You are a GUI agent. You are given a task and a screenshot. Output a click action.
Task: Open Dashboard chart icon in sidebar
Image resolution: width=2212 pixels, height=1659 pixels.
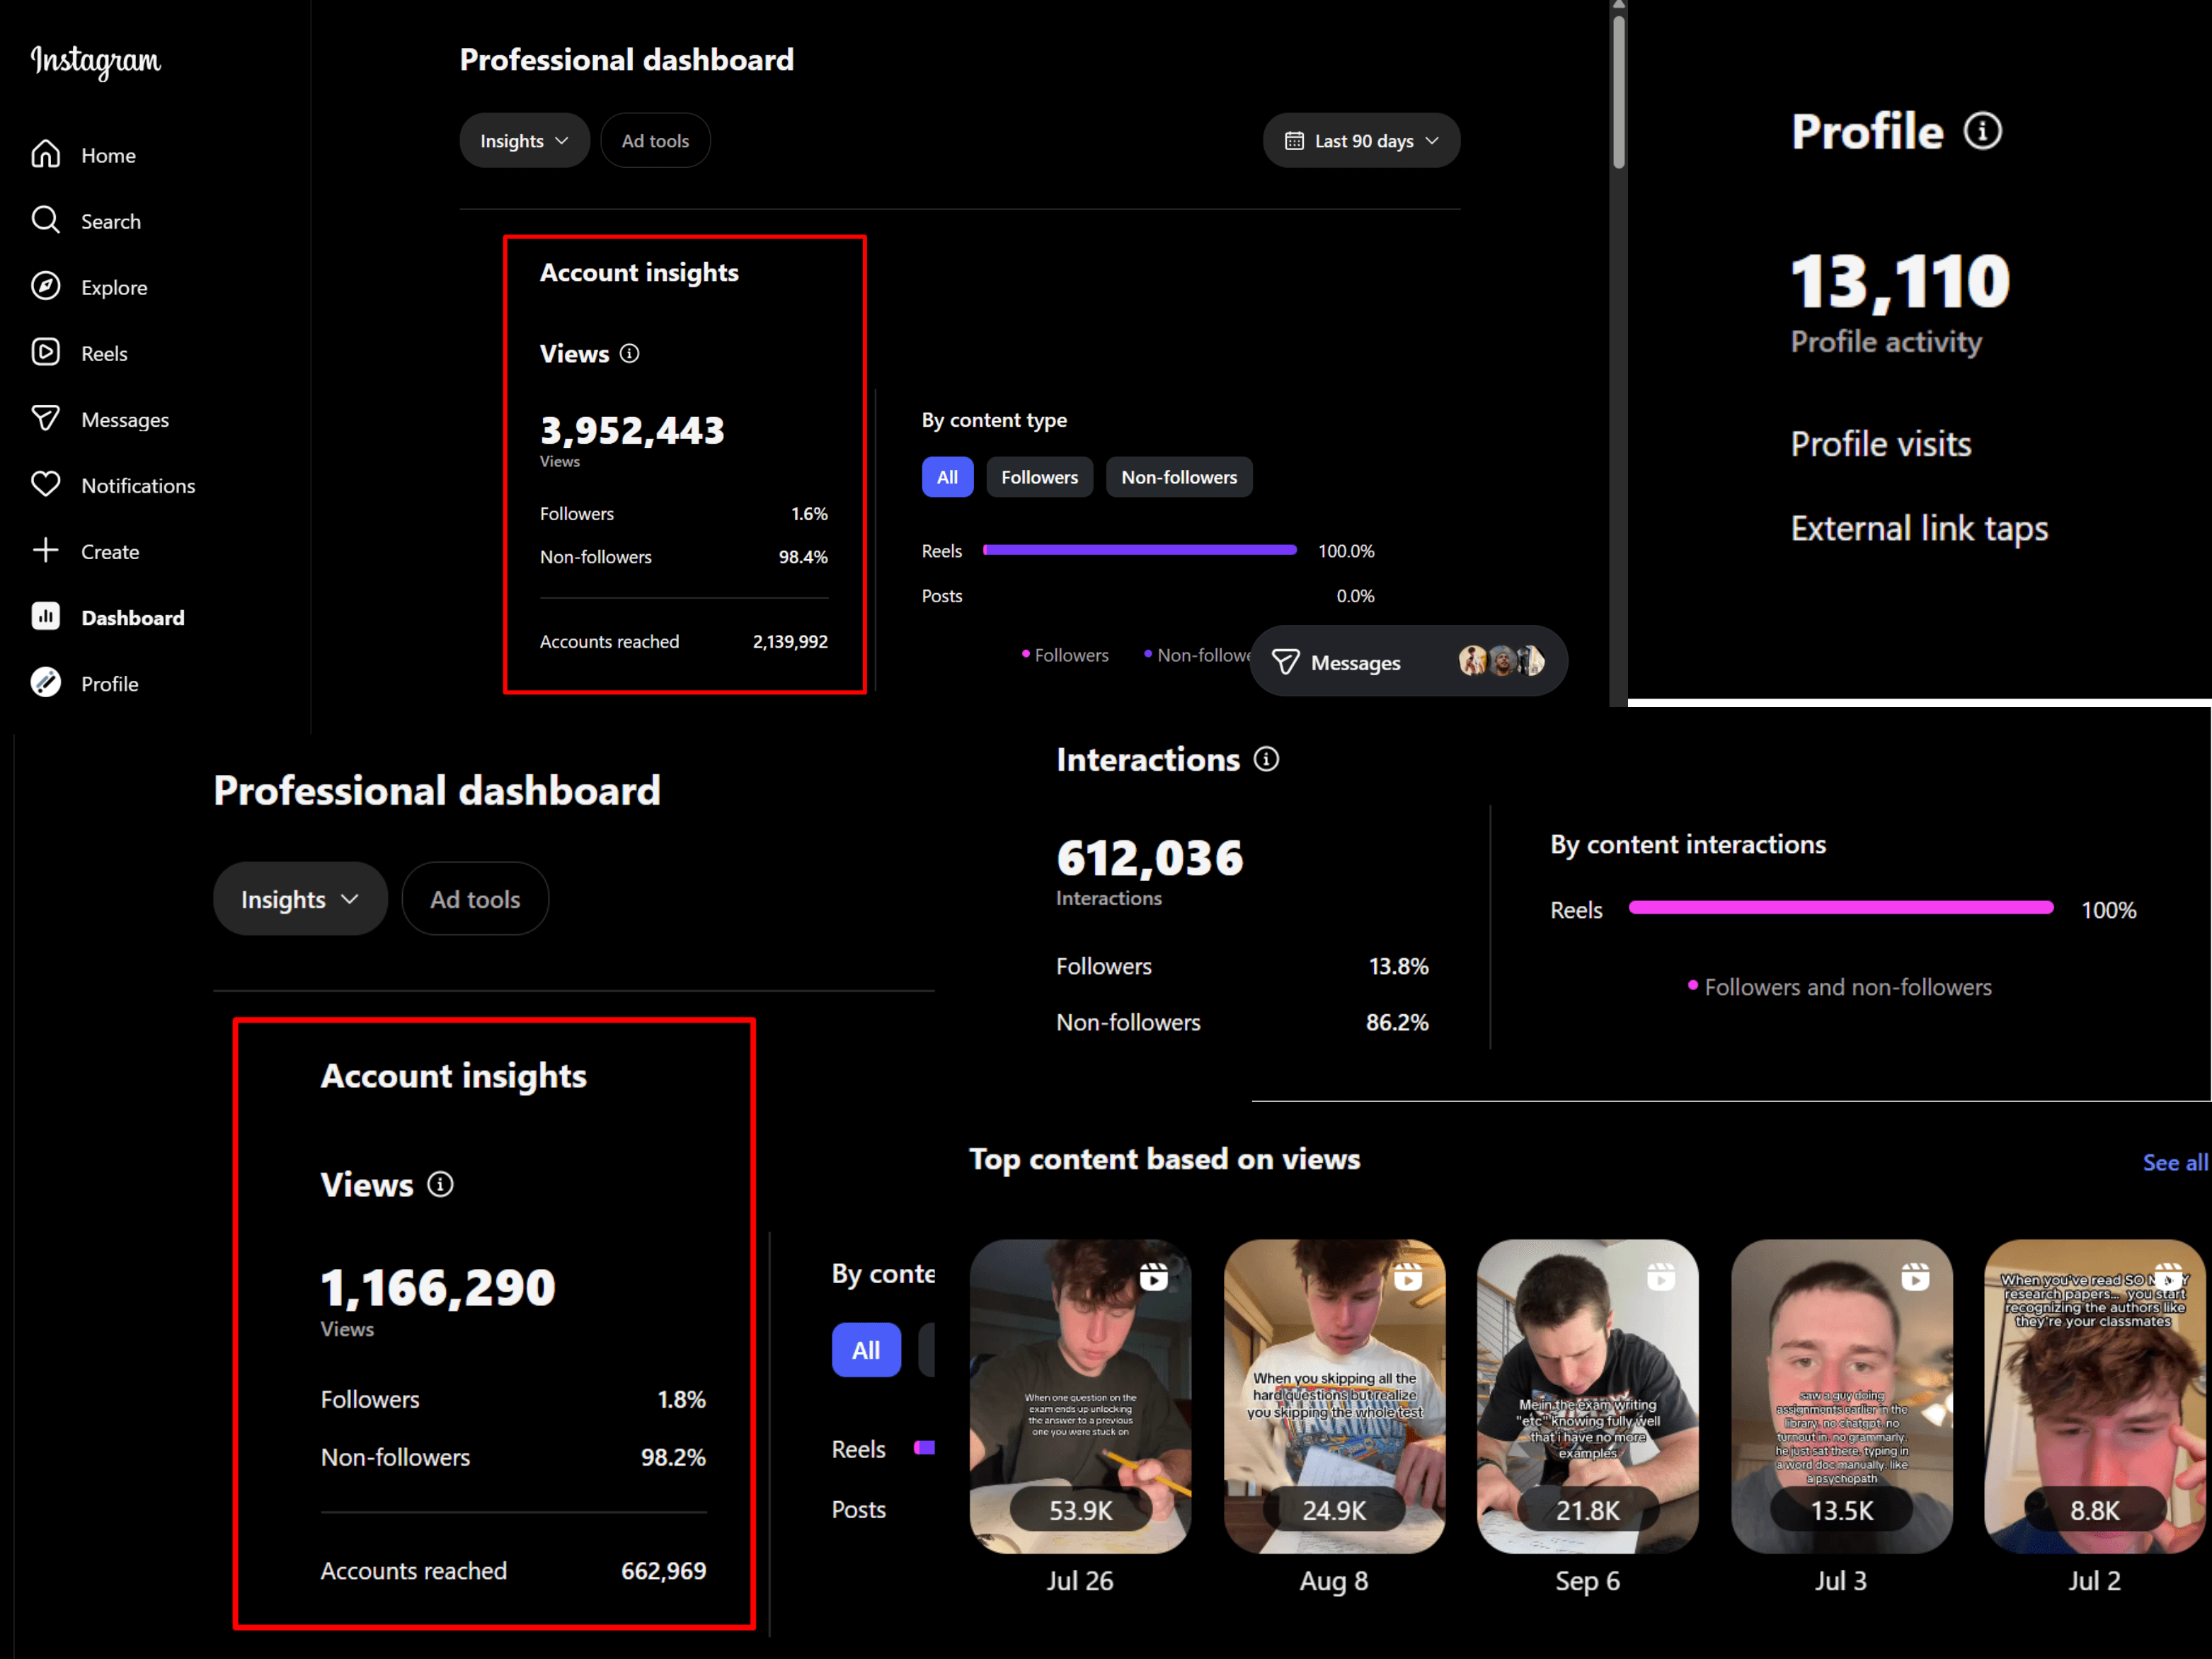46,617
